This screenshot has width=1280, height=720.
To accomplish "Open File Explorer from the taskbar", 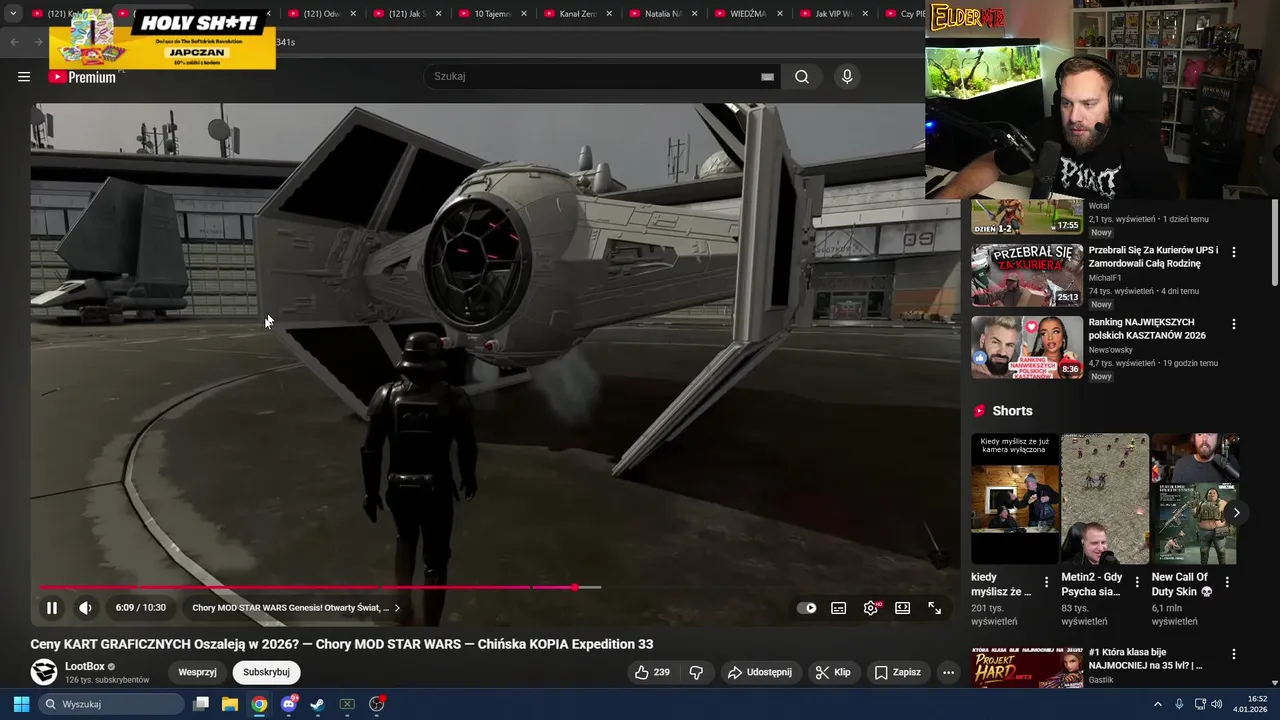I will point(230,704).
